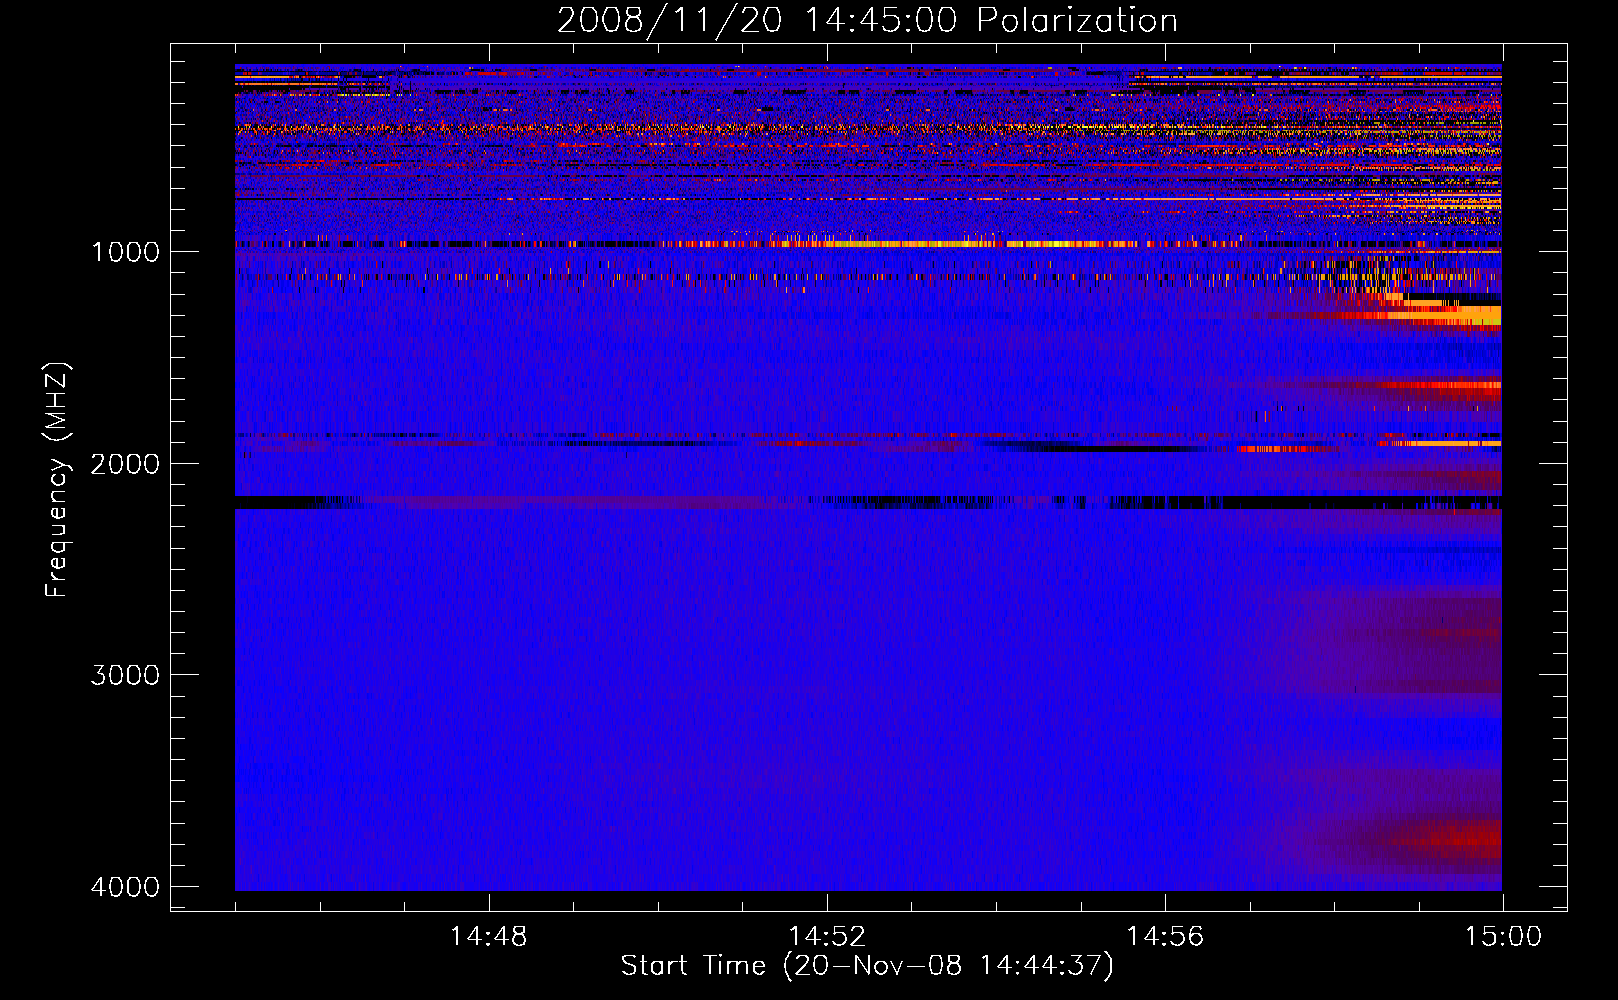Click the 15:00 time axis label
Screen dimensions: 1618x1000
point(1503,937)
